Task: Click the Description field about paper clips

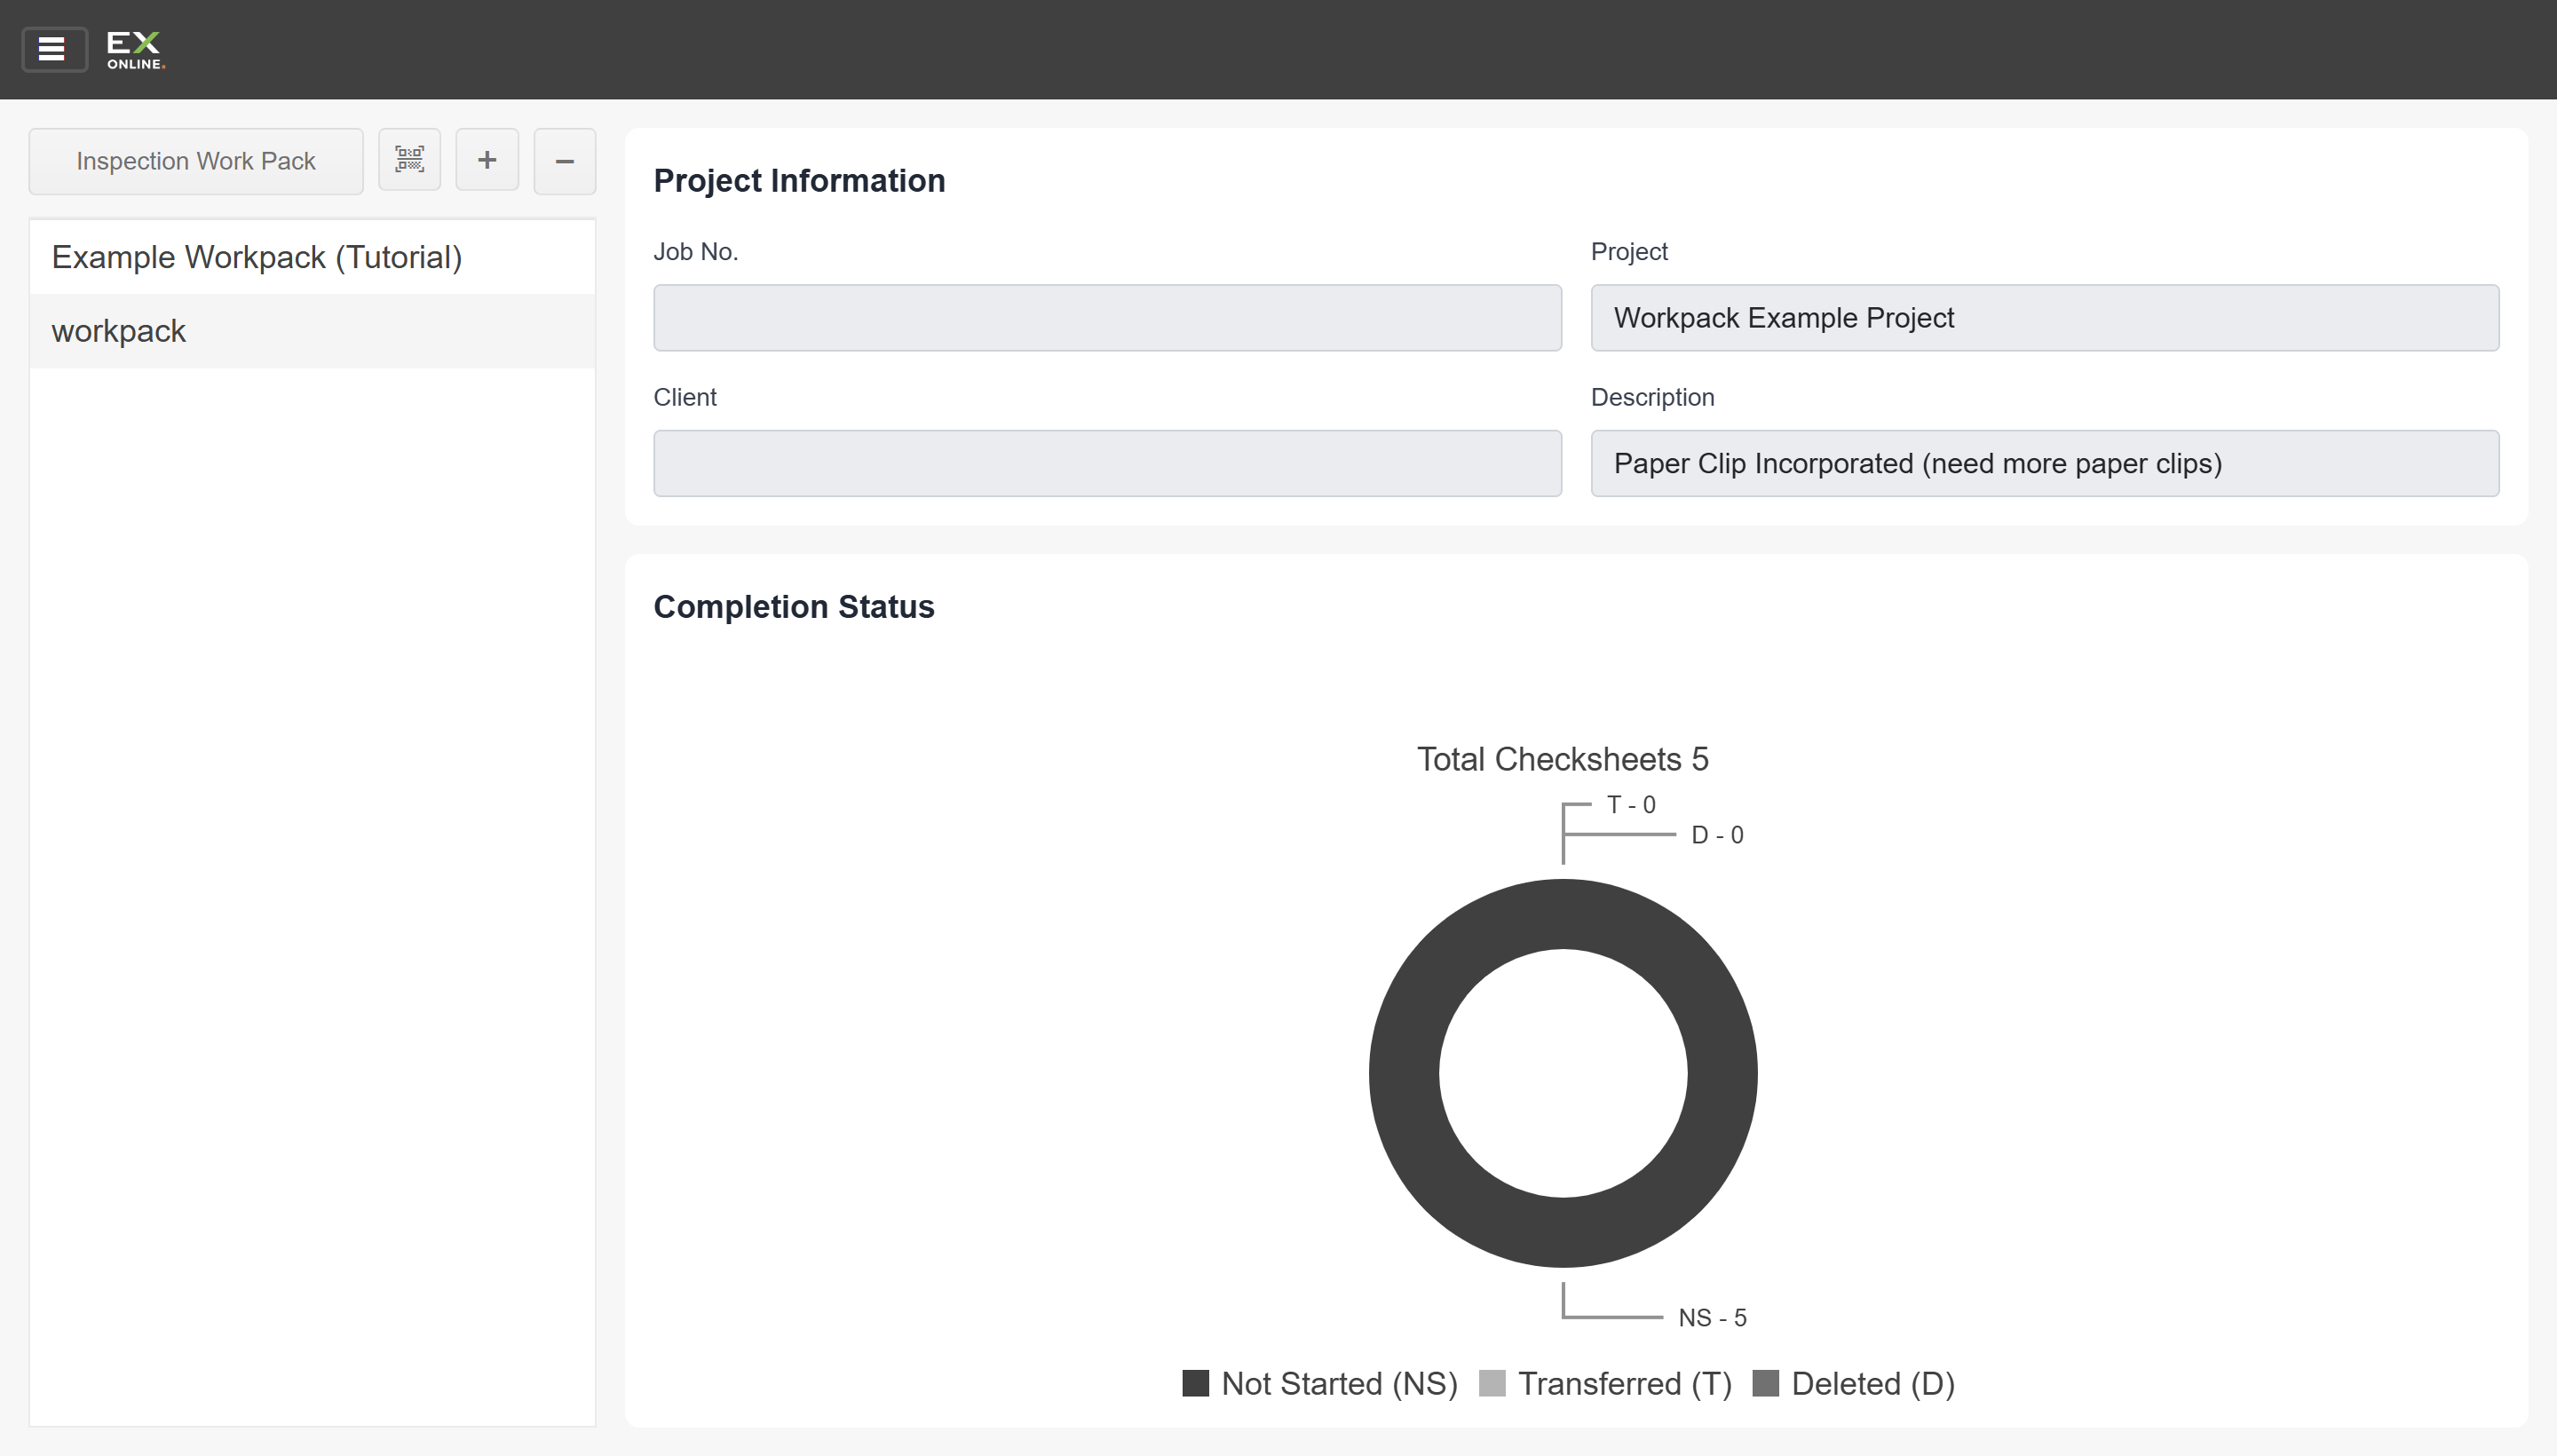Action: coord(2045,463)
